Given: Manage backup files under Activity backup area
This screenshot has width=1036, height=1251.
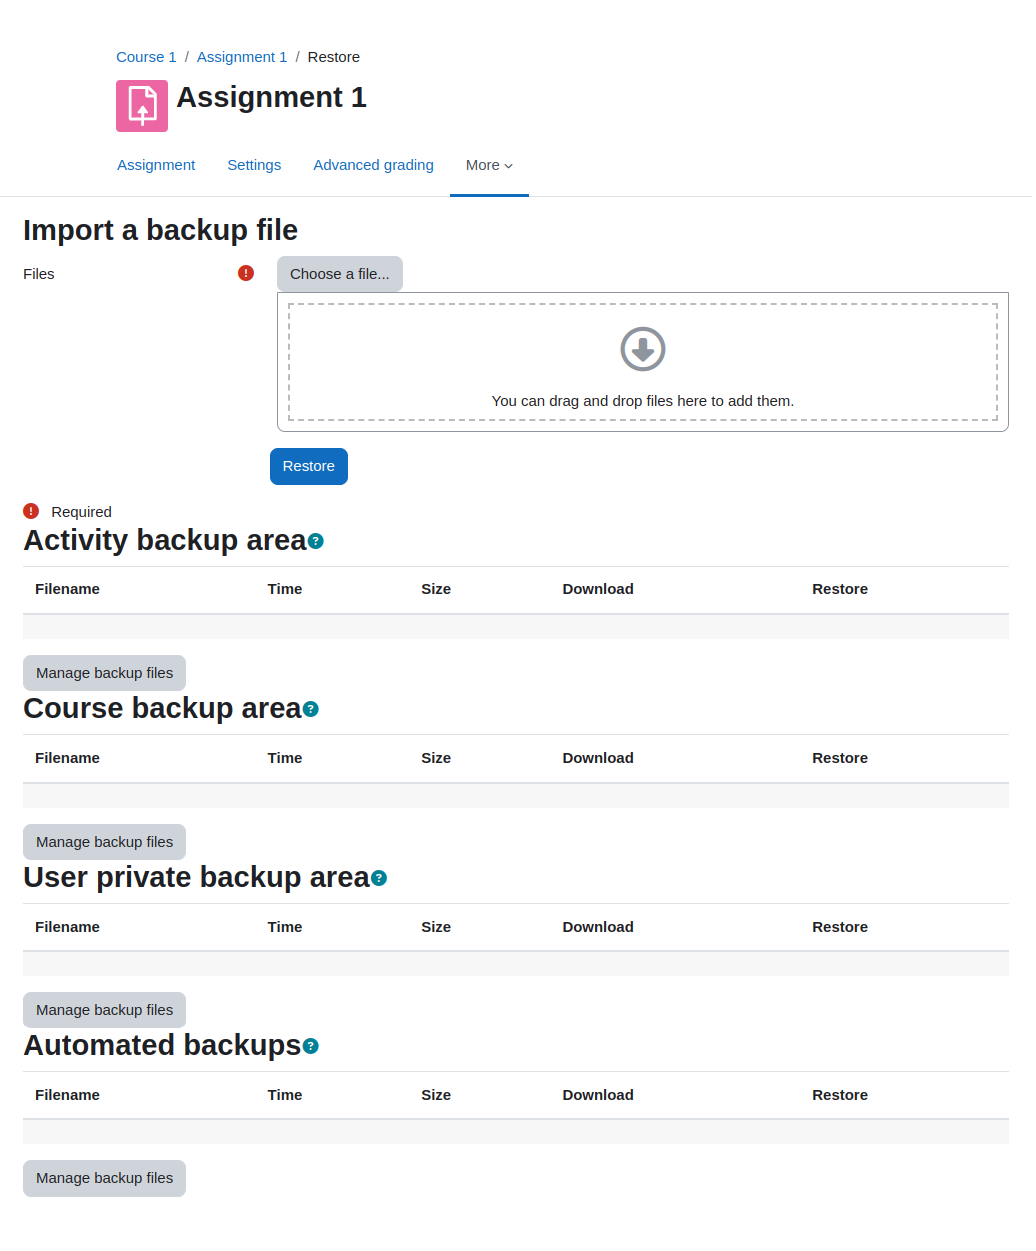Looking at the screenshot, I should 105,673.
